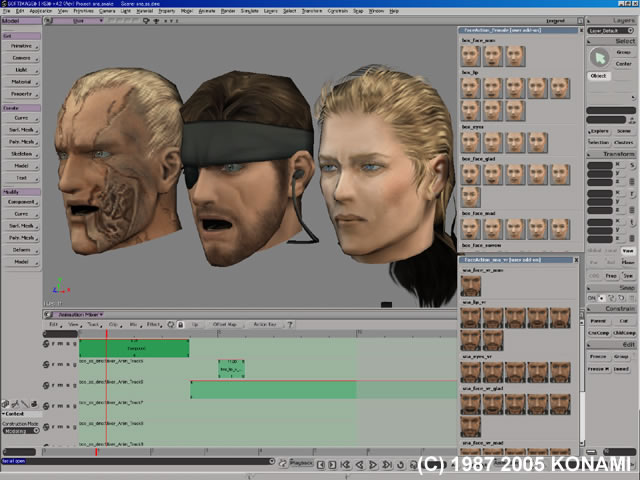The height and width of the screenshot is (480, 640).
Task: Click the Clusters button
Action: point(623,142)
